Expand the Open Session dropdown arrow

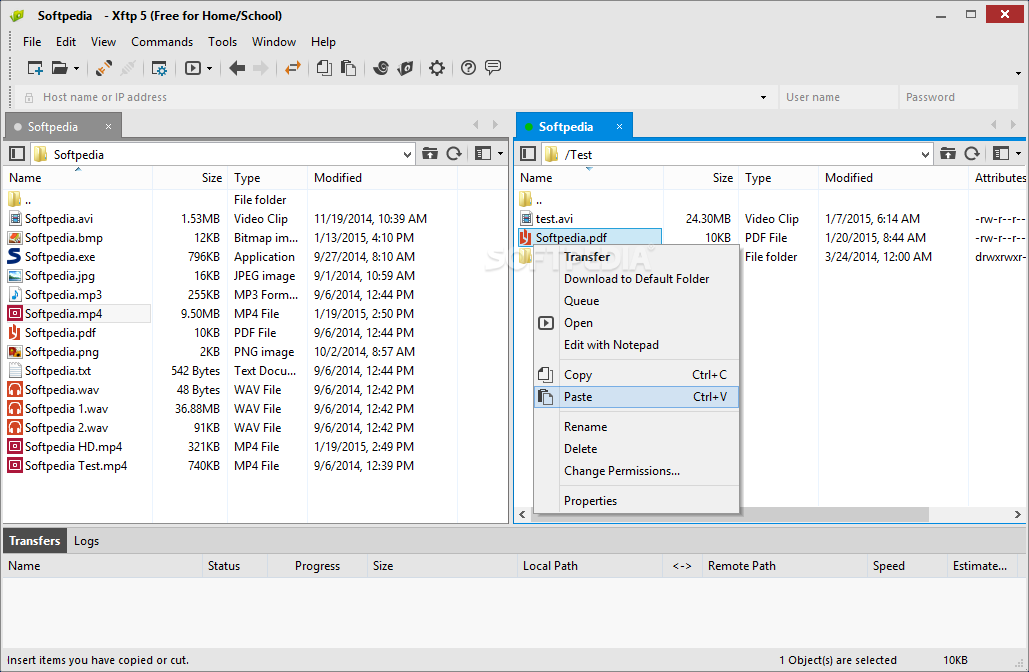pyautogui.click(x=76, y=68)
